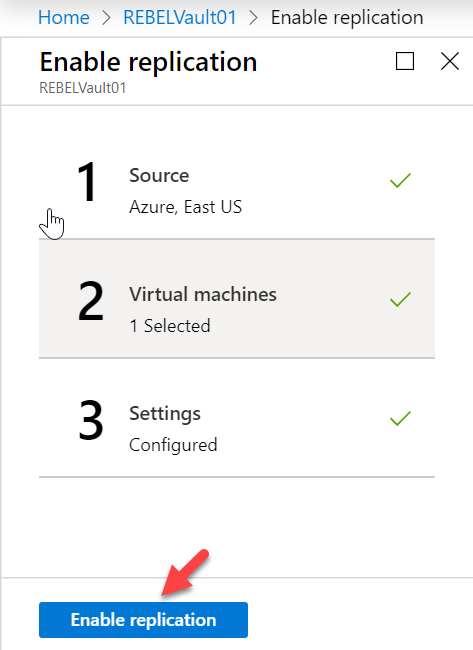The image size is (473, 650).
Task: Click the large step number 2
Action: coord(90,301)
